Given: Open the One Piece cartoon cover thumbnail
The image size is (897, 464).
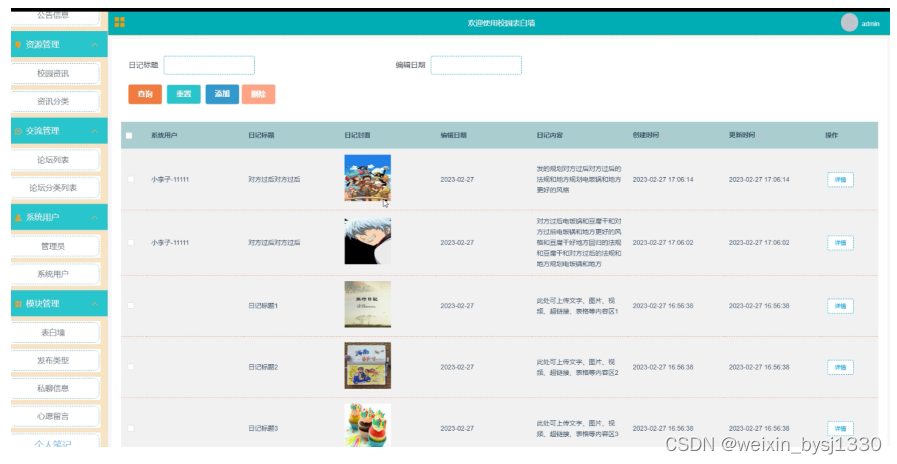Looking at the screenshot, I should pyautogui.click(x=367, y=178).
